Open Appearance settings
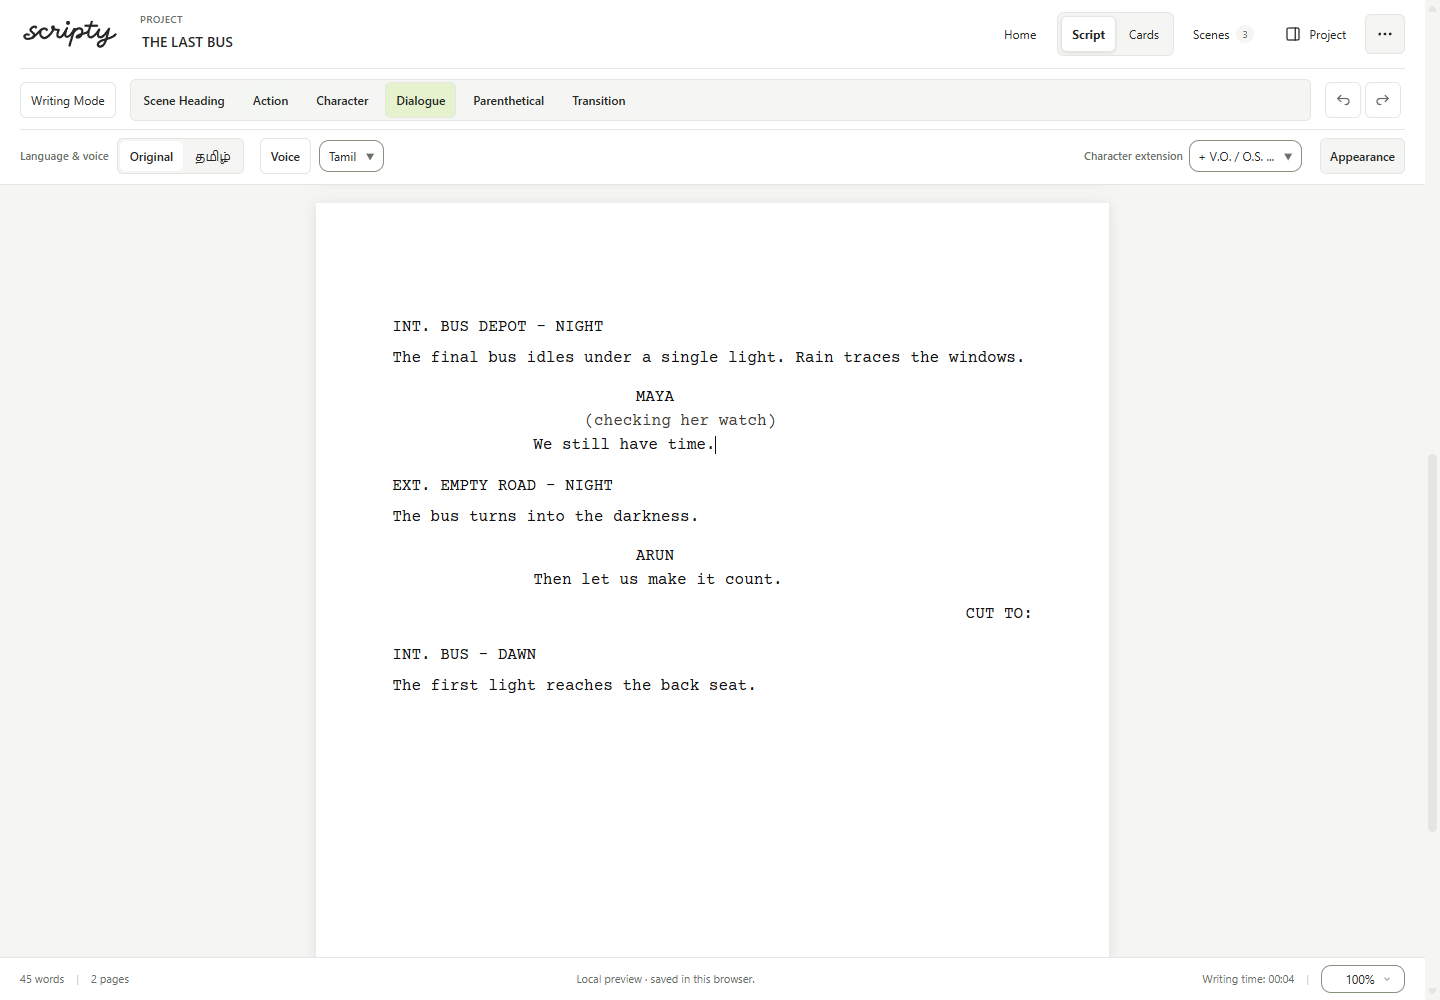The image size is (1440, 1000). [1362, 156]
